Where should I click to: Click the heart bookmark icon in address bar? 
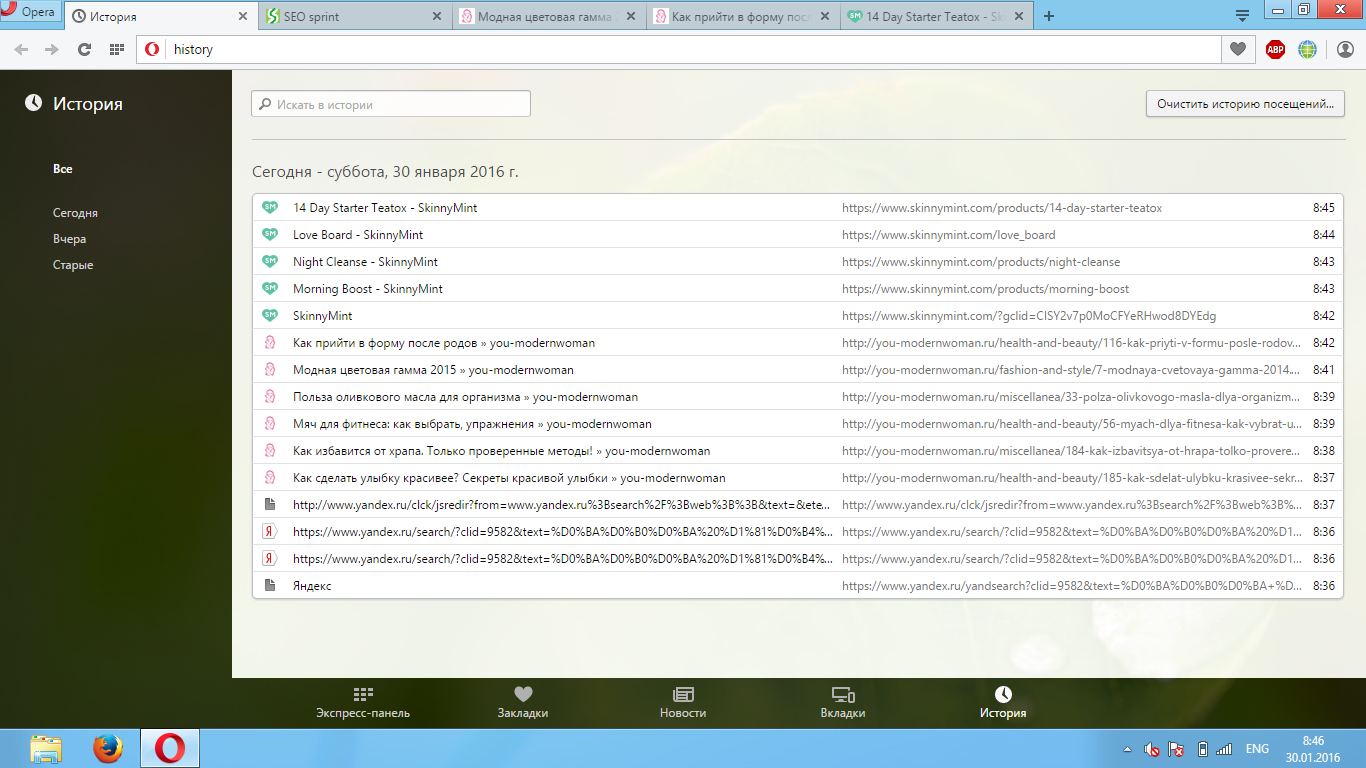point(1238,49)
